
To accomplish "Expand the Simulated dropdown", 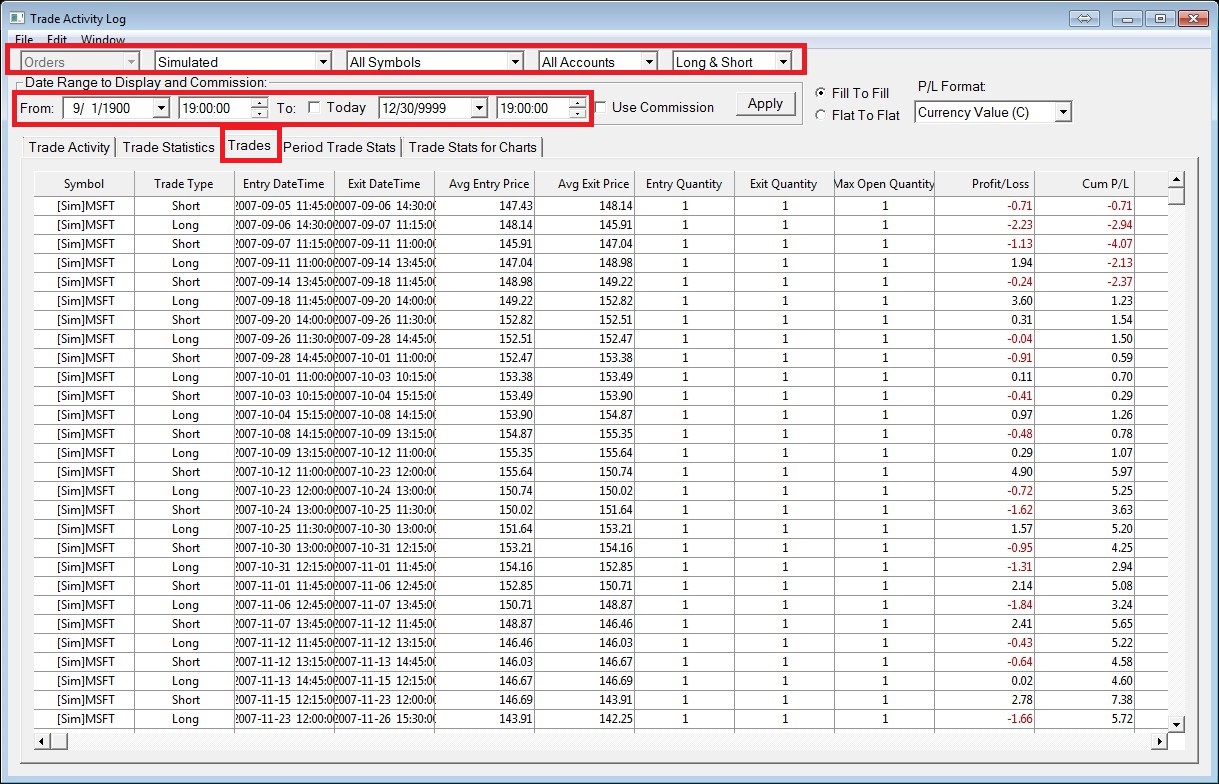I will point(322,62).
